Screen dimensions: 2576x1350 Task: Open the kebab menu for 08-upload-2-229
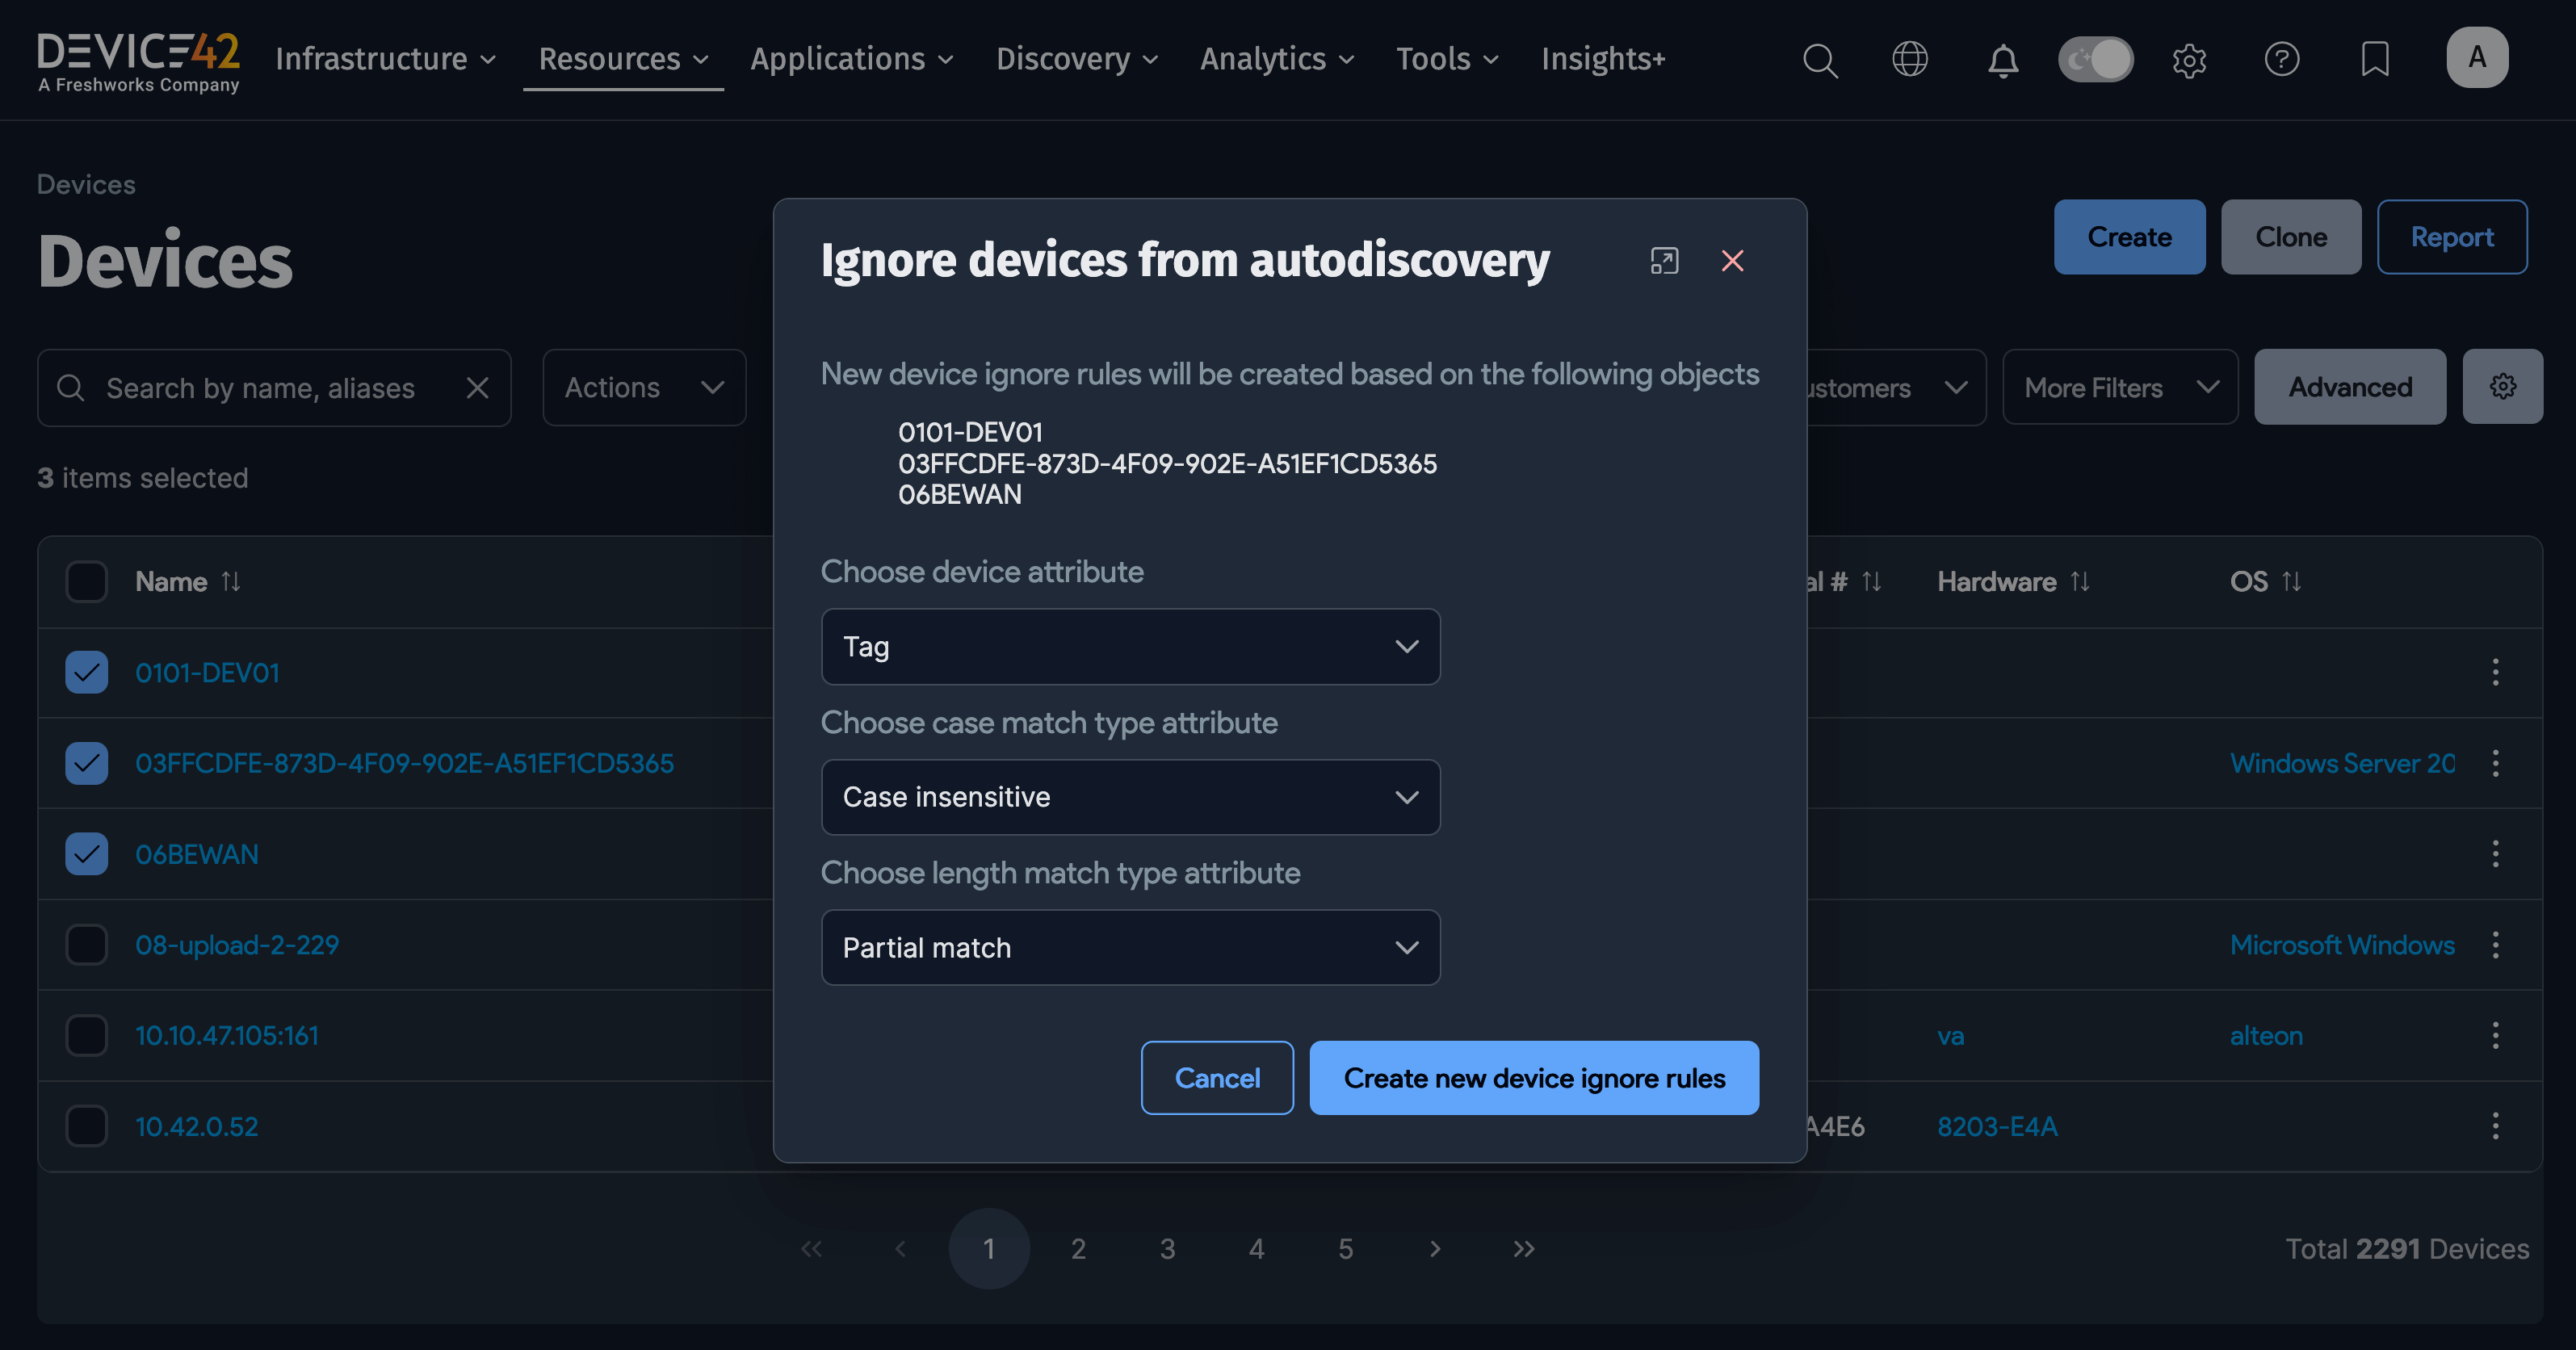click(x=2495, y=944)
